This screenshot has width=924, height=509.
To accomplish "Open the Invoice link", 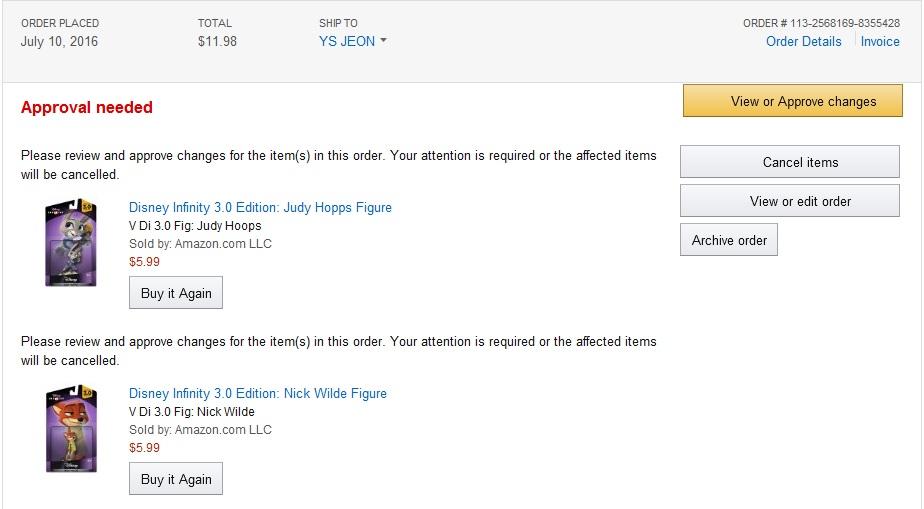I will click(x=880, y=41).
